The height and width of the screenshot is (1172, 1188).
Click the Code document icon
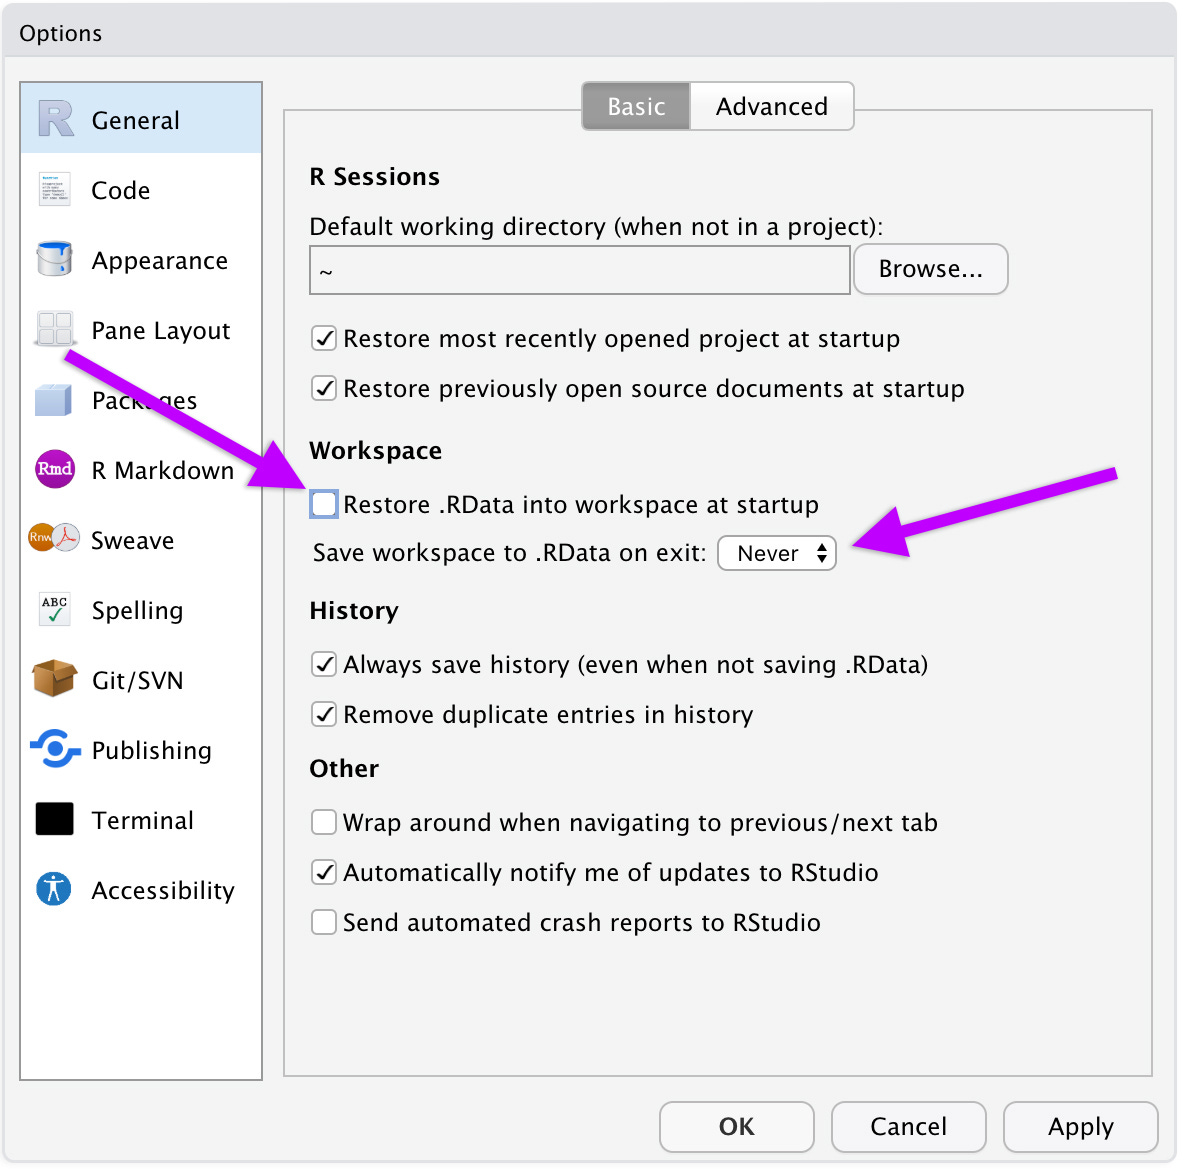click(x=55, y=189)
